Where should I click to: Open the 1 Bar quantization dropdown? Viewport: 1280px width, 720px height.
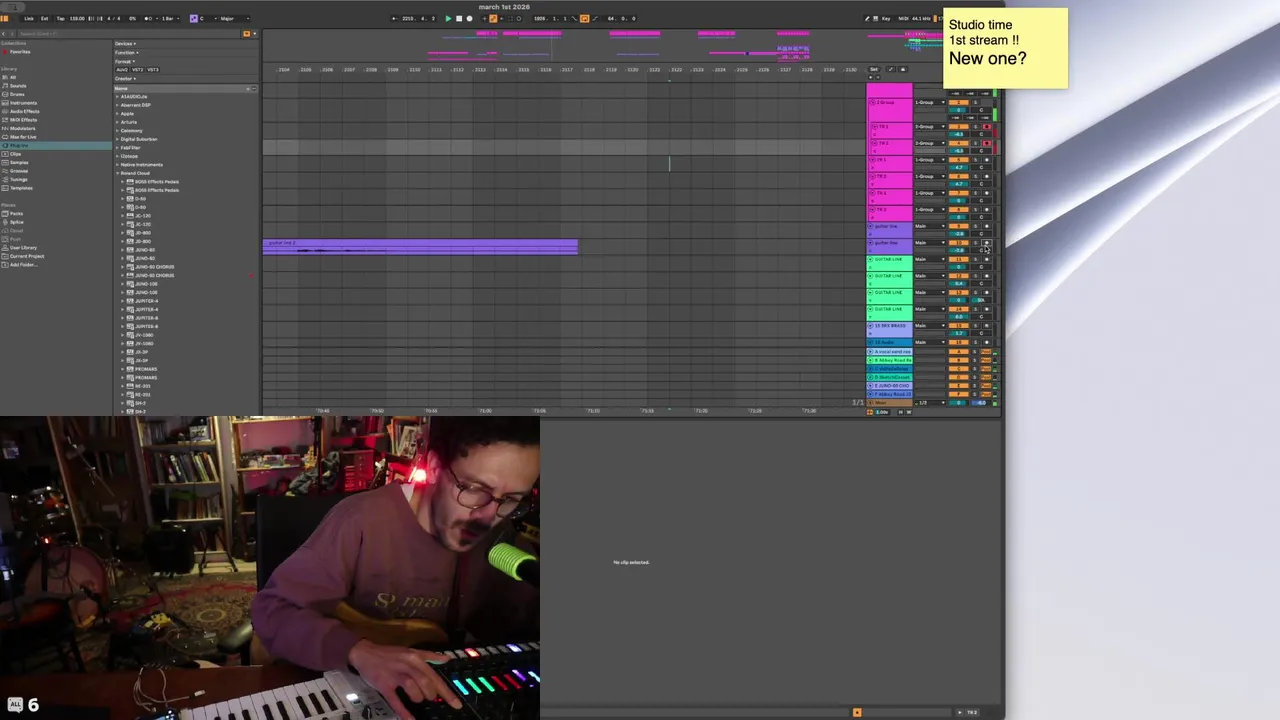[x=170, y=18]
